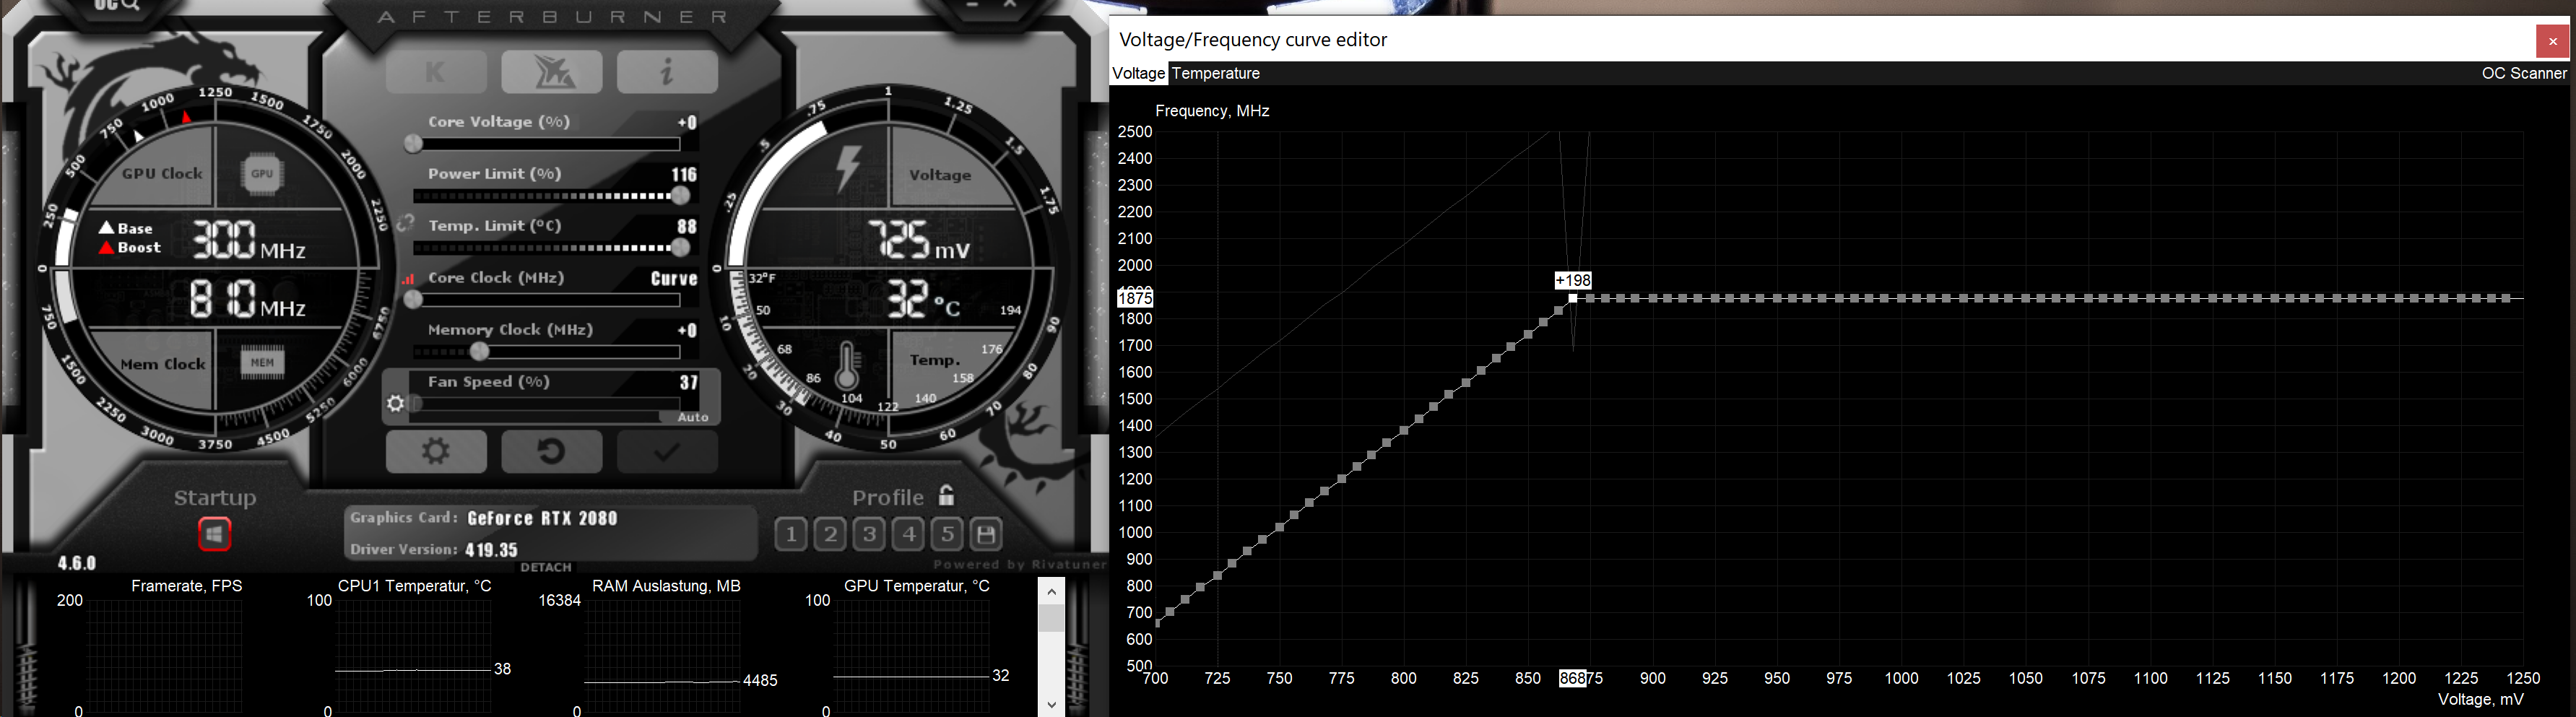
Task: Click the GPU chip icon on the clock gauge
Action: 262,173
